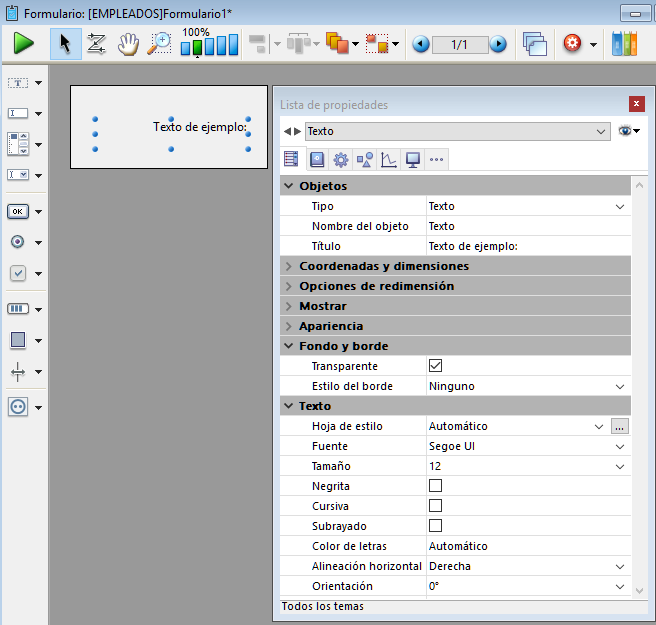Open the gear Actions tab in properties
656x625 pixels.
coord(341,159)
